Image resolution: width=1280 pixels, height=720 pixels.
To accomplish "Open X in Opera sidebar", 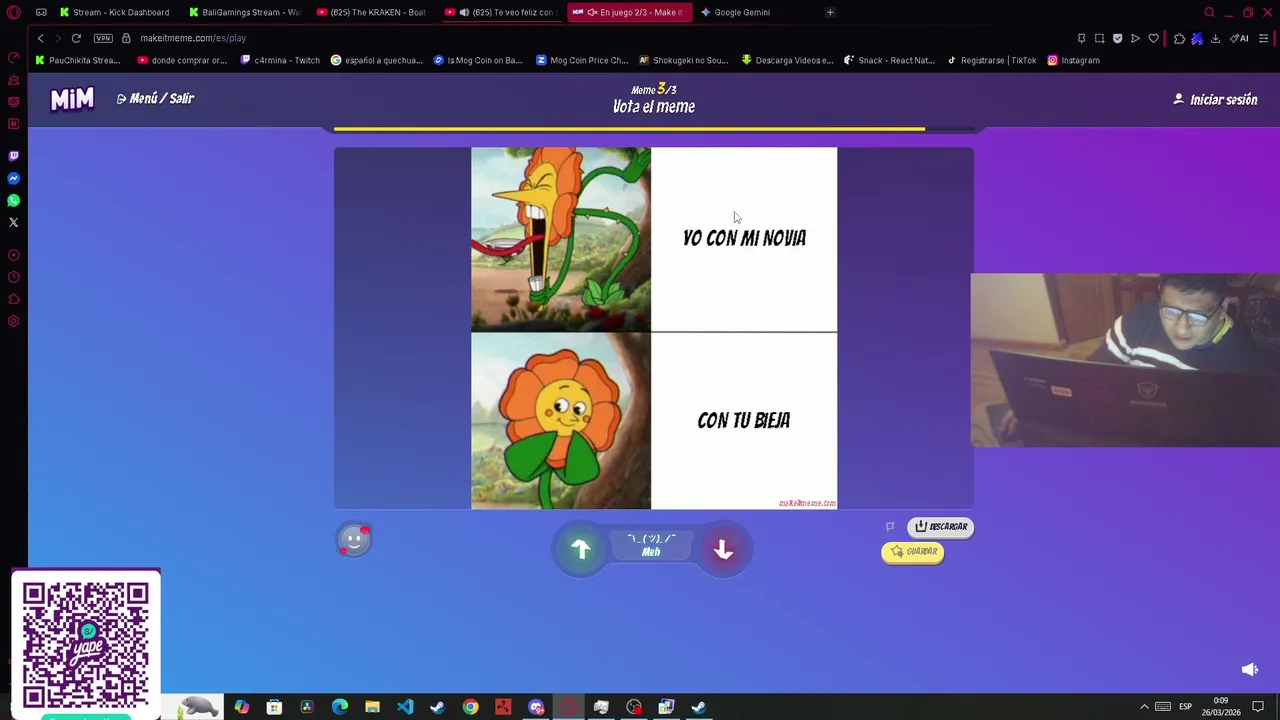I will pos(14,222).
